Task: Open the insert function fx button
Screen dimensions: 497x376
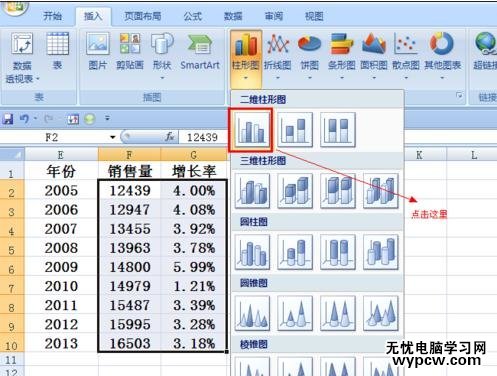Action: tap(170, 137)
